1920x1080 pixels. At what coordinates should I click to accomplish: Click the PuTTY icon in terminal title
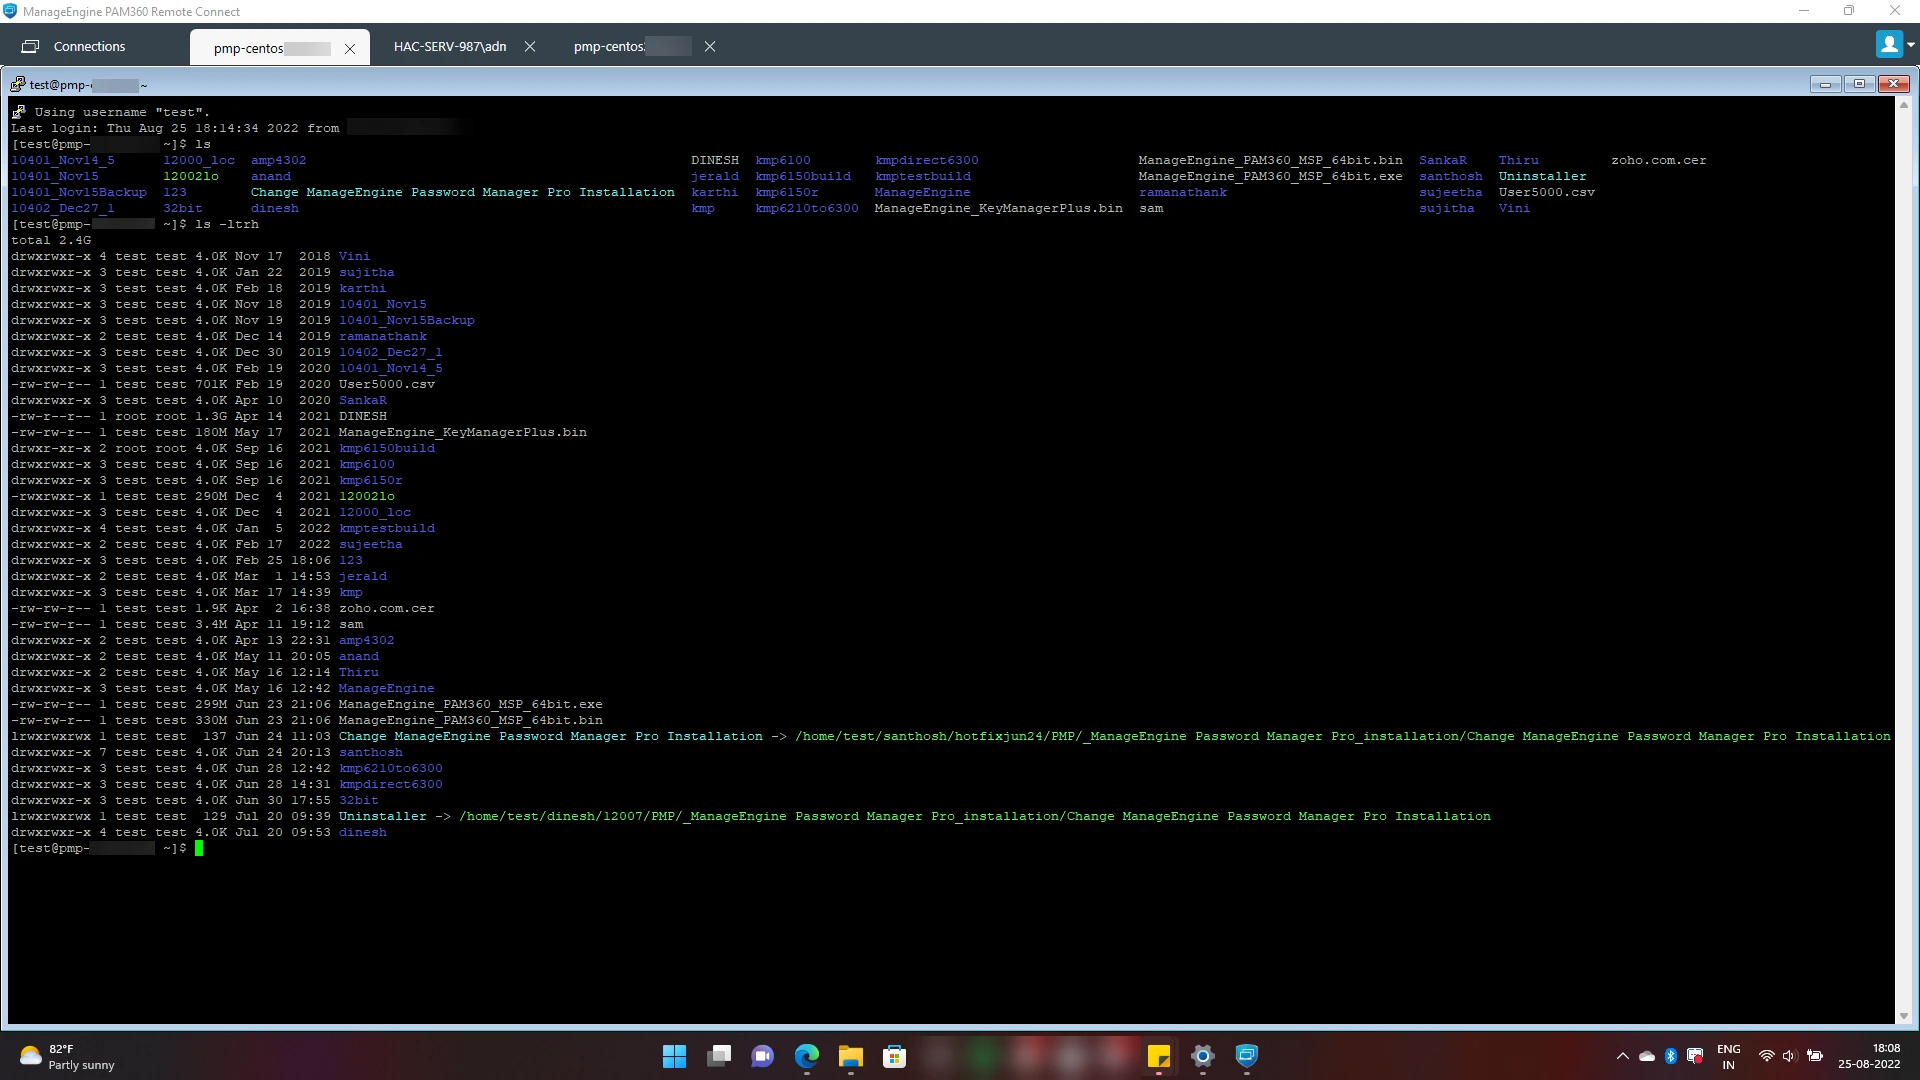coord(18,84)
